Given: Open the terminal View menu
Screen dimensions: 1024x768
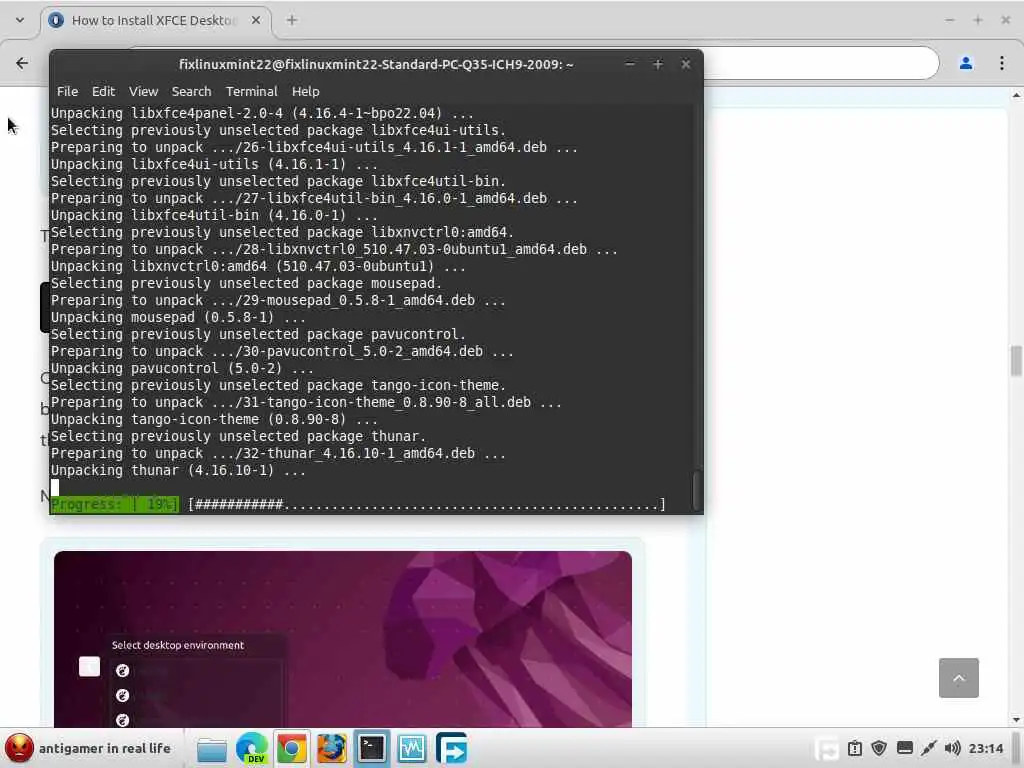Looking at the screenshot, I should tap(143, 91).
